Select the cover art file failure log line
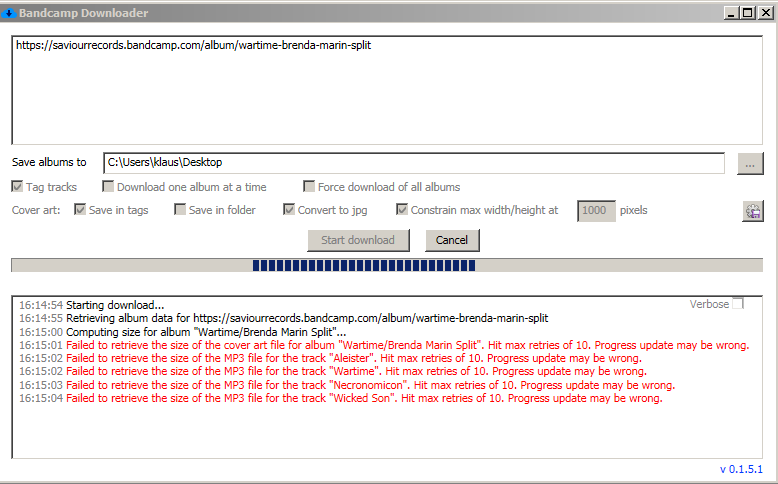Screen dimensions: 778x484 [x=384, y=345]
